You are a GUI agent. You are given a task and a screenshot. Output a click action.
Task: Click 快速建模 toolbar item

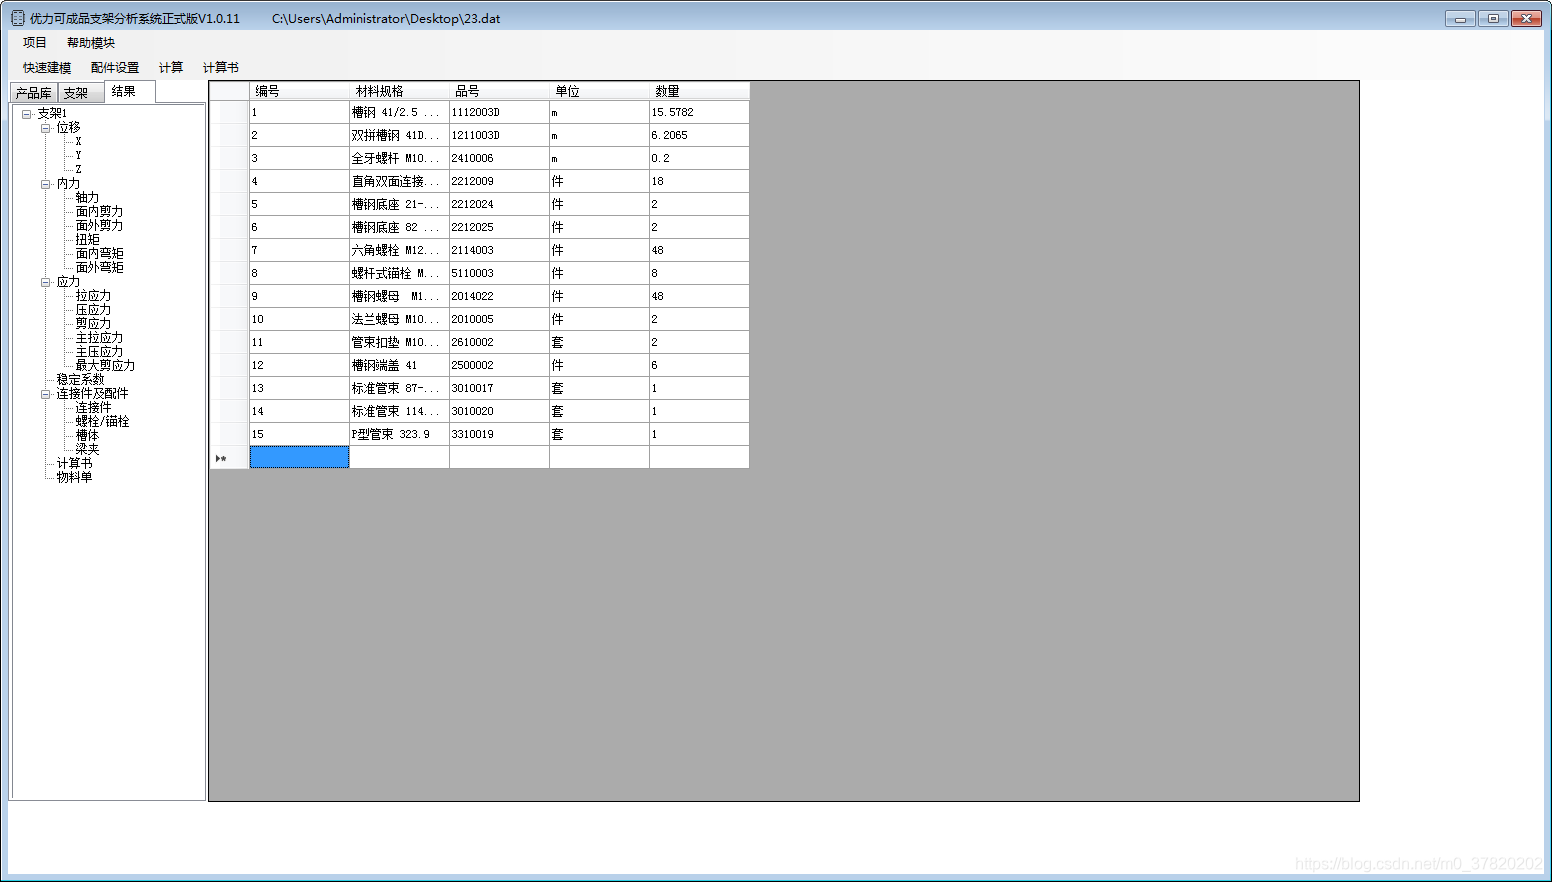point(47,68)
